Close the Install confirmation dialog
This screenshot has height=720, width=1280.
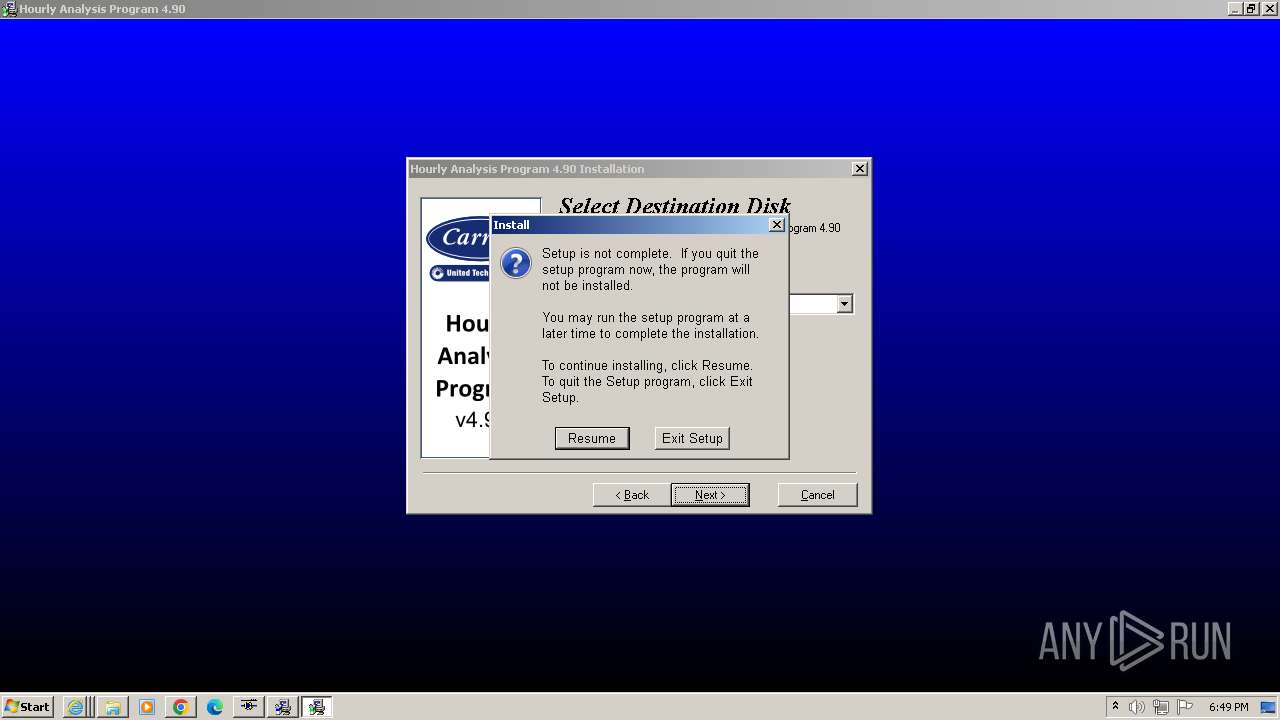pyautogui.click(x=776, y=225)
